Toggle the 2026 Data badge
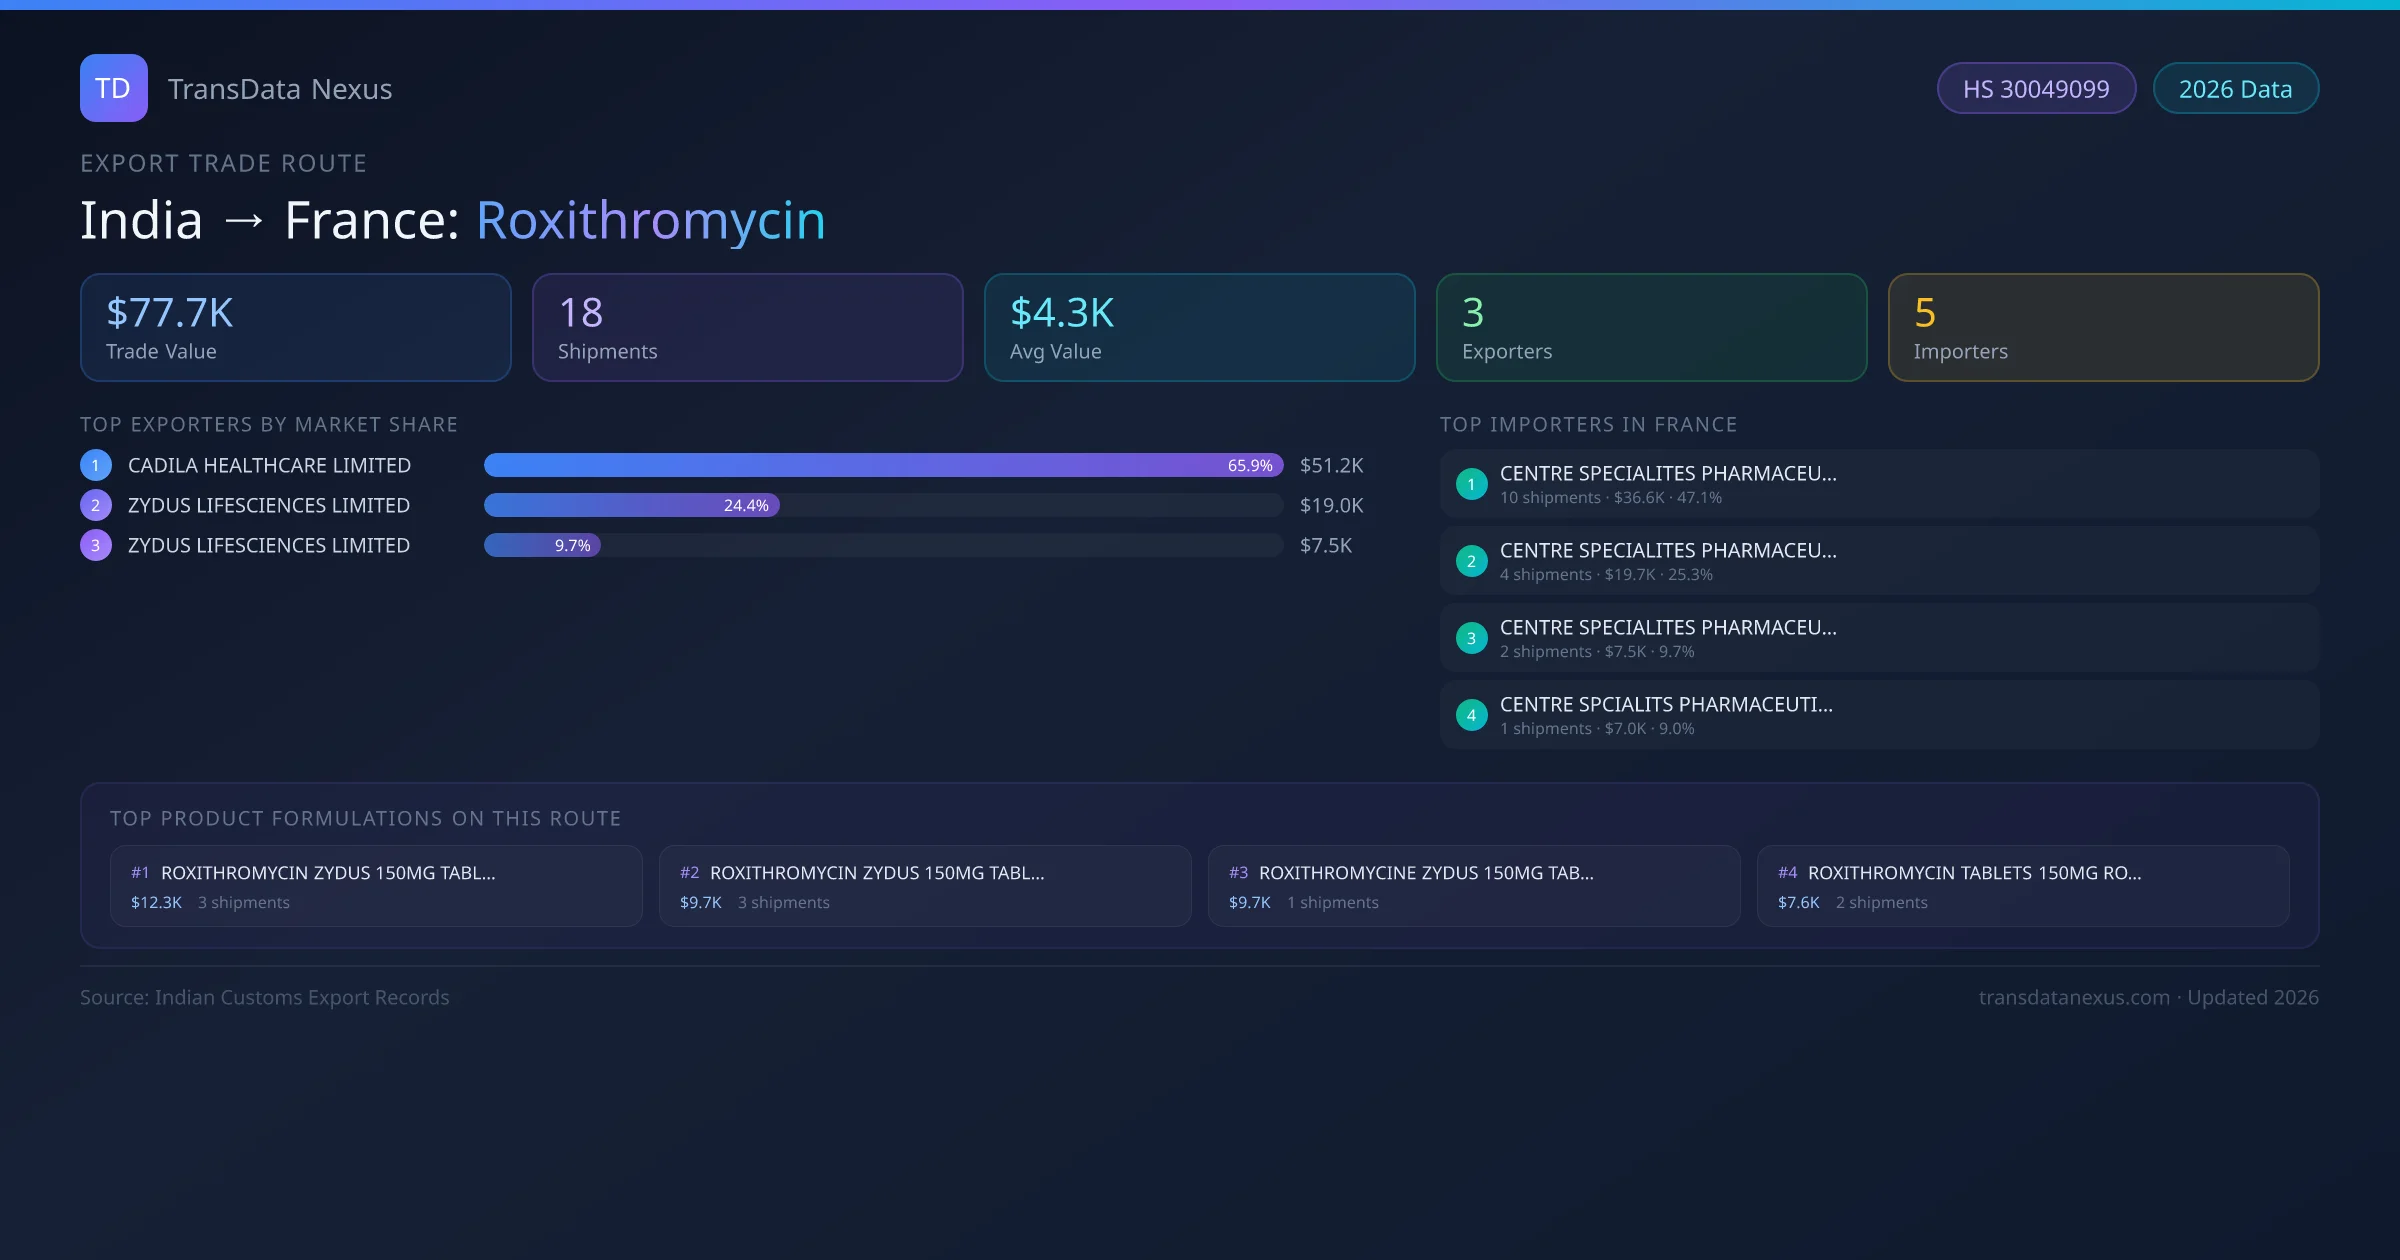Screen dimensions: 2400x1260 coord(2236,88)
